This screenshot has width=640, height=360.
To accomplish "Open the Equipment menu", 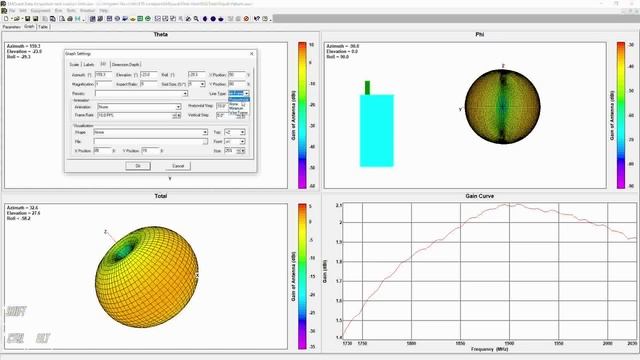I will tap(41, 10).
